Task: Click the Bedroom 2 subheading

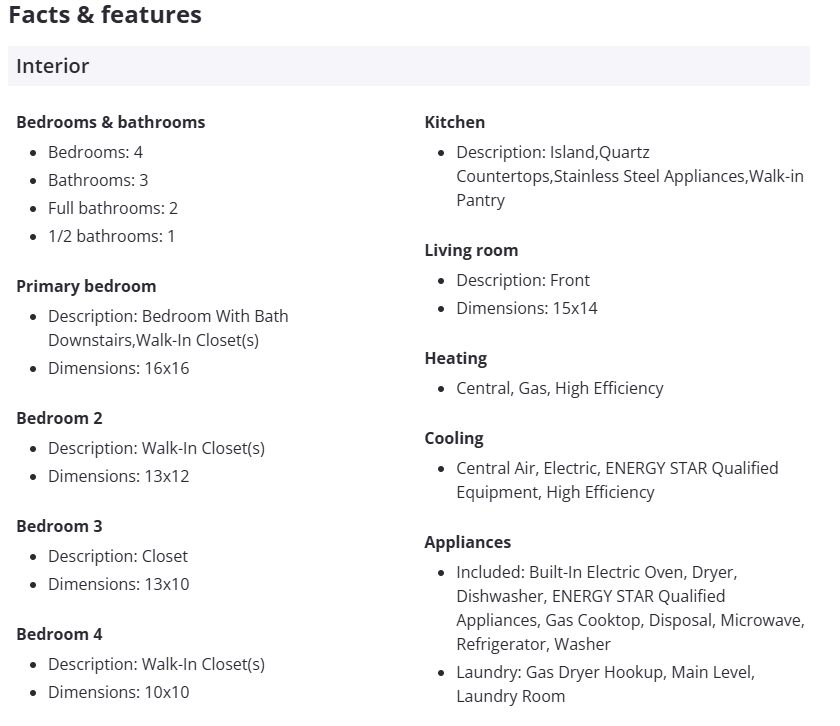Action: [x=59, y=418]
